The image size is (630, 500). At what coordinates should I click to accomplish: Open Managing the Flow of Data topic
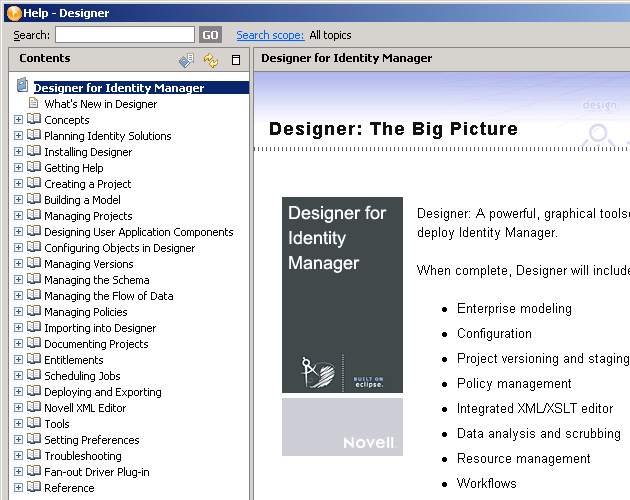coord(108,296)
